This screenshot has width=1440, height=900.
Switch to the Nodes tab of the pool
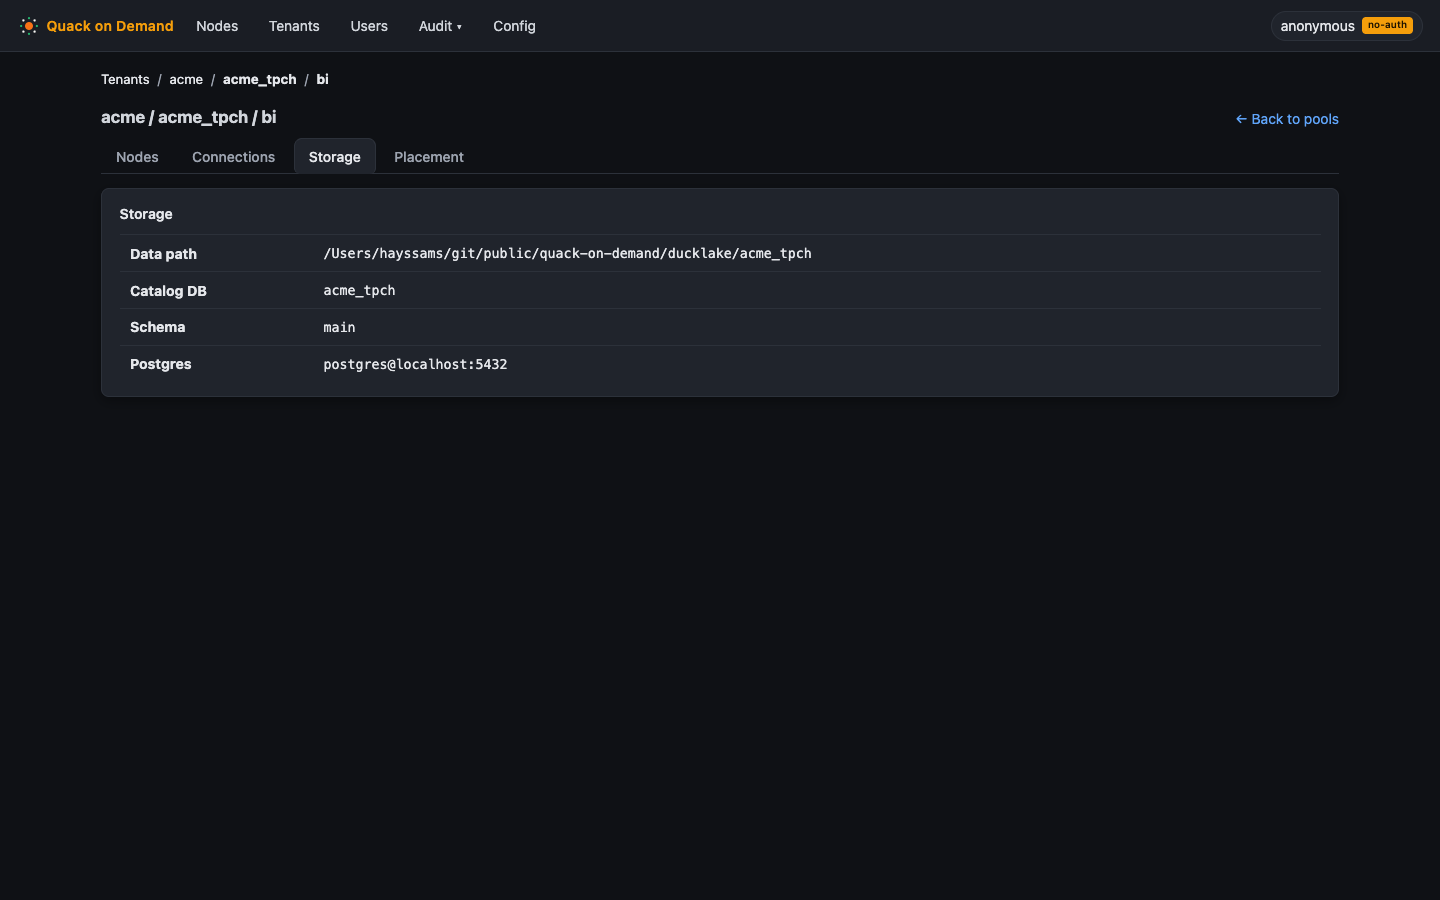137,157
